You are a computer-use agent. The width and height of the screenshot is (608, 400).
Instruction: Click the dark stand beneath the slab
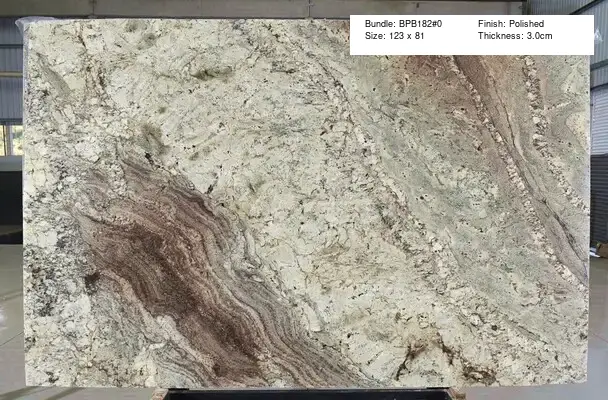300,394
